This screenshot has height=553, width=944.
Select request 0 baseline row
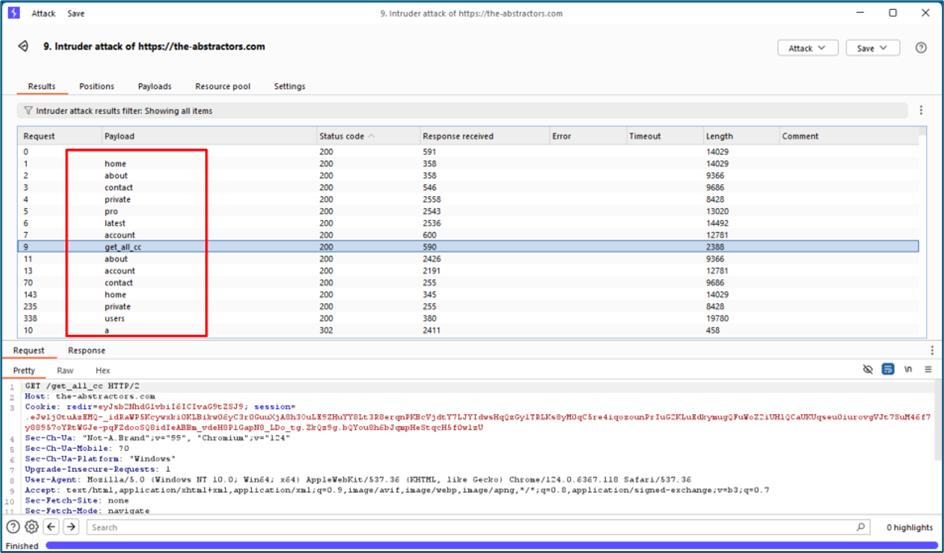(x=468, y=152)
